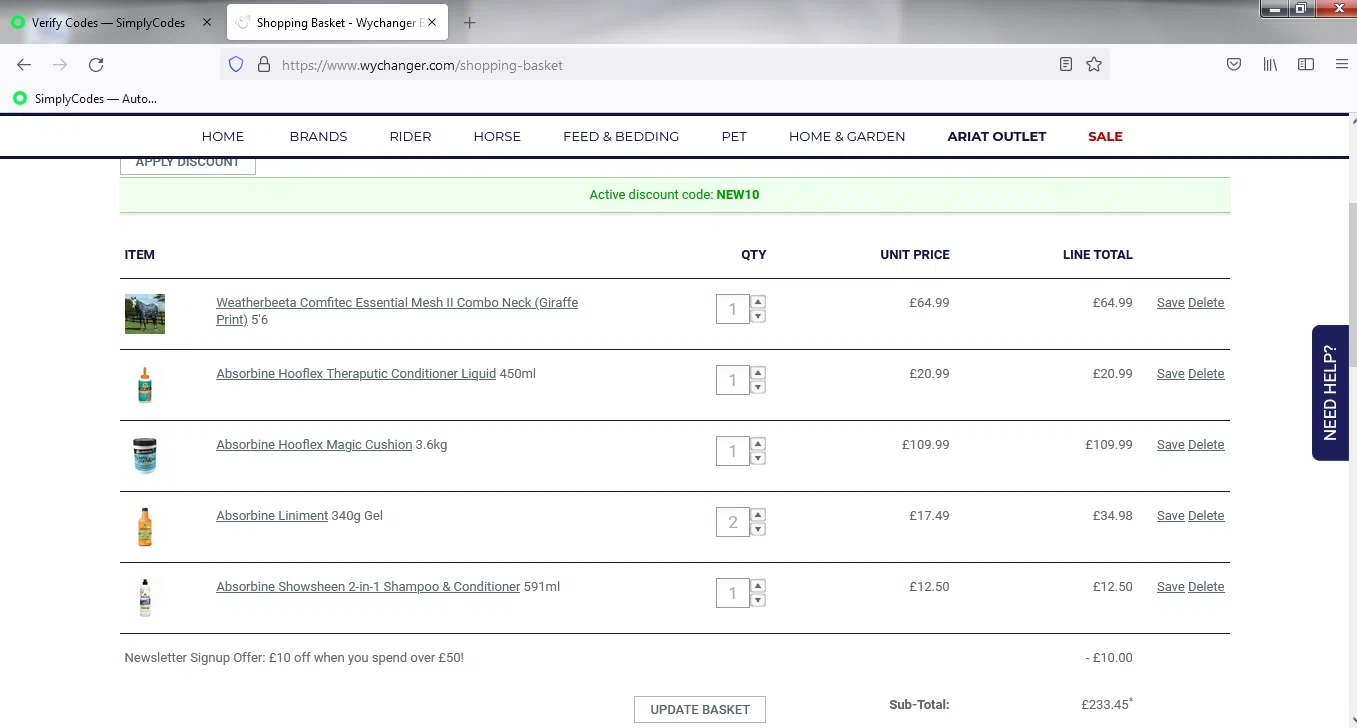Click the tracking protection shield icon
The height and width of the screenshot is (728, 1357).
point(236,65)
